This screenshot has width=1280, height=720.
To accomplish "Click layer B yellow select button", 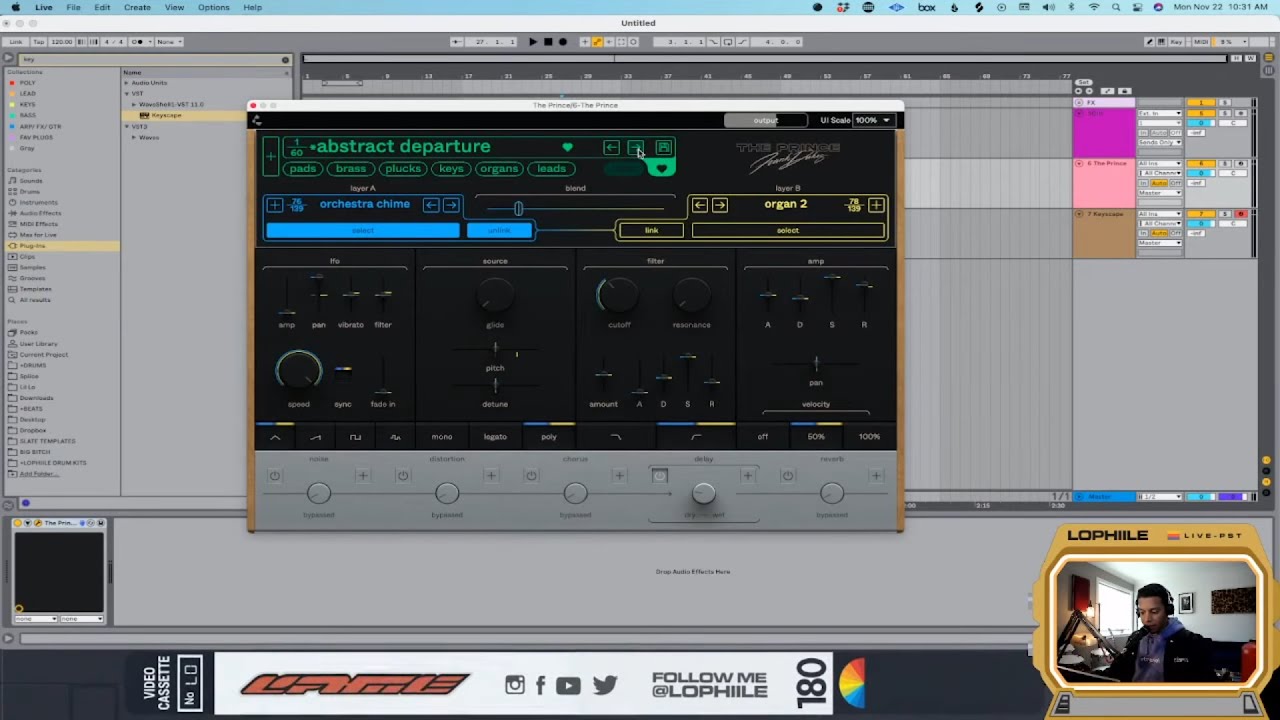I will pos(788,231).
